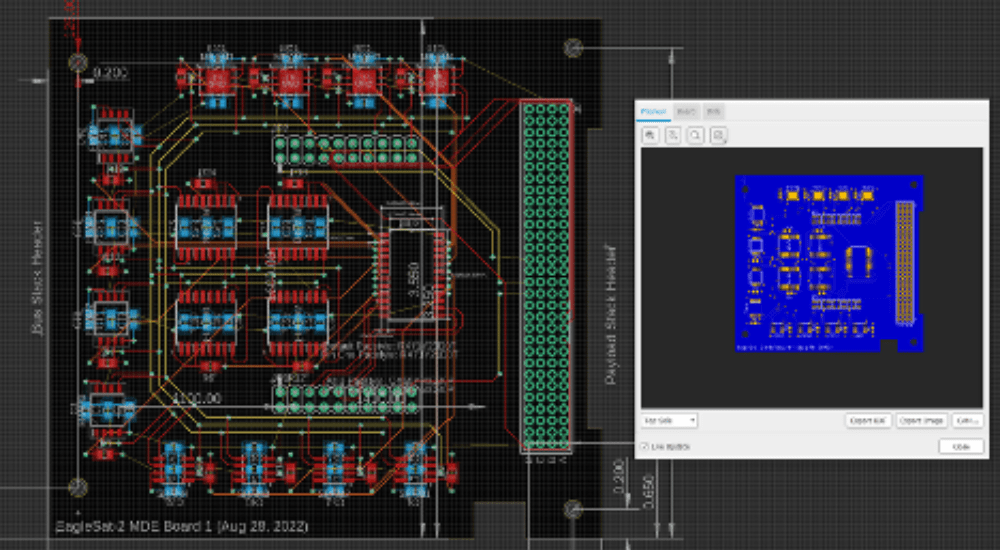The width and height of the screenshot is (1000, 550).
Task: Select the bottom-left mounting hole on the board
Action: (77, 487)
